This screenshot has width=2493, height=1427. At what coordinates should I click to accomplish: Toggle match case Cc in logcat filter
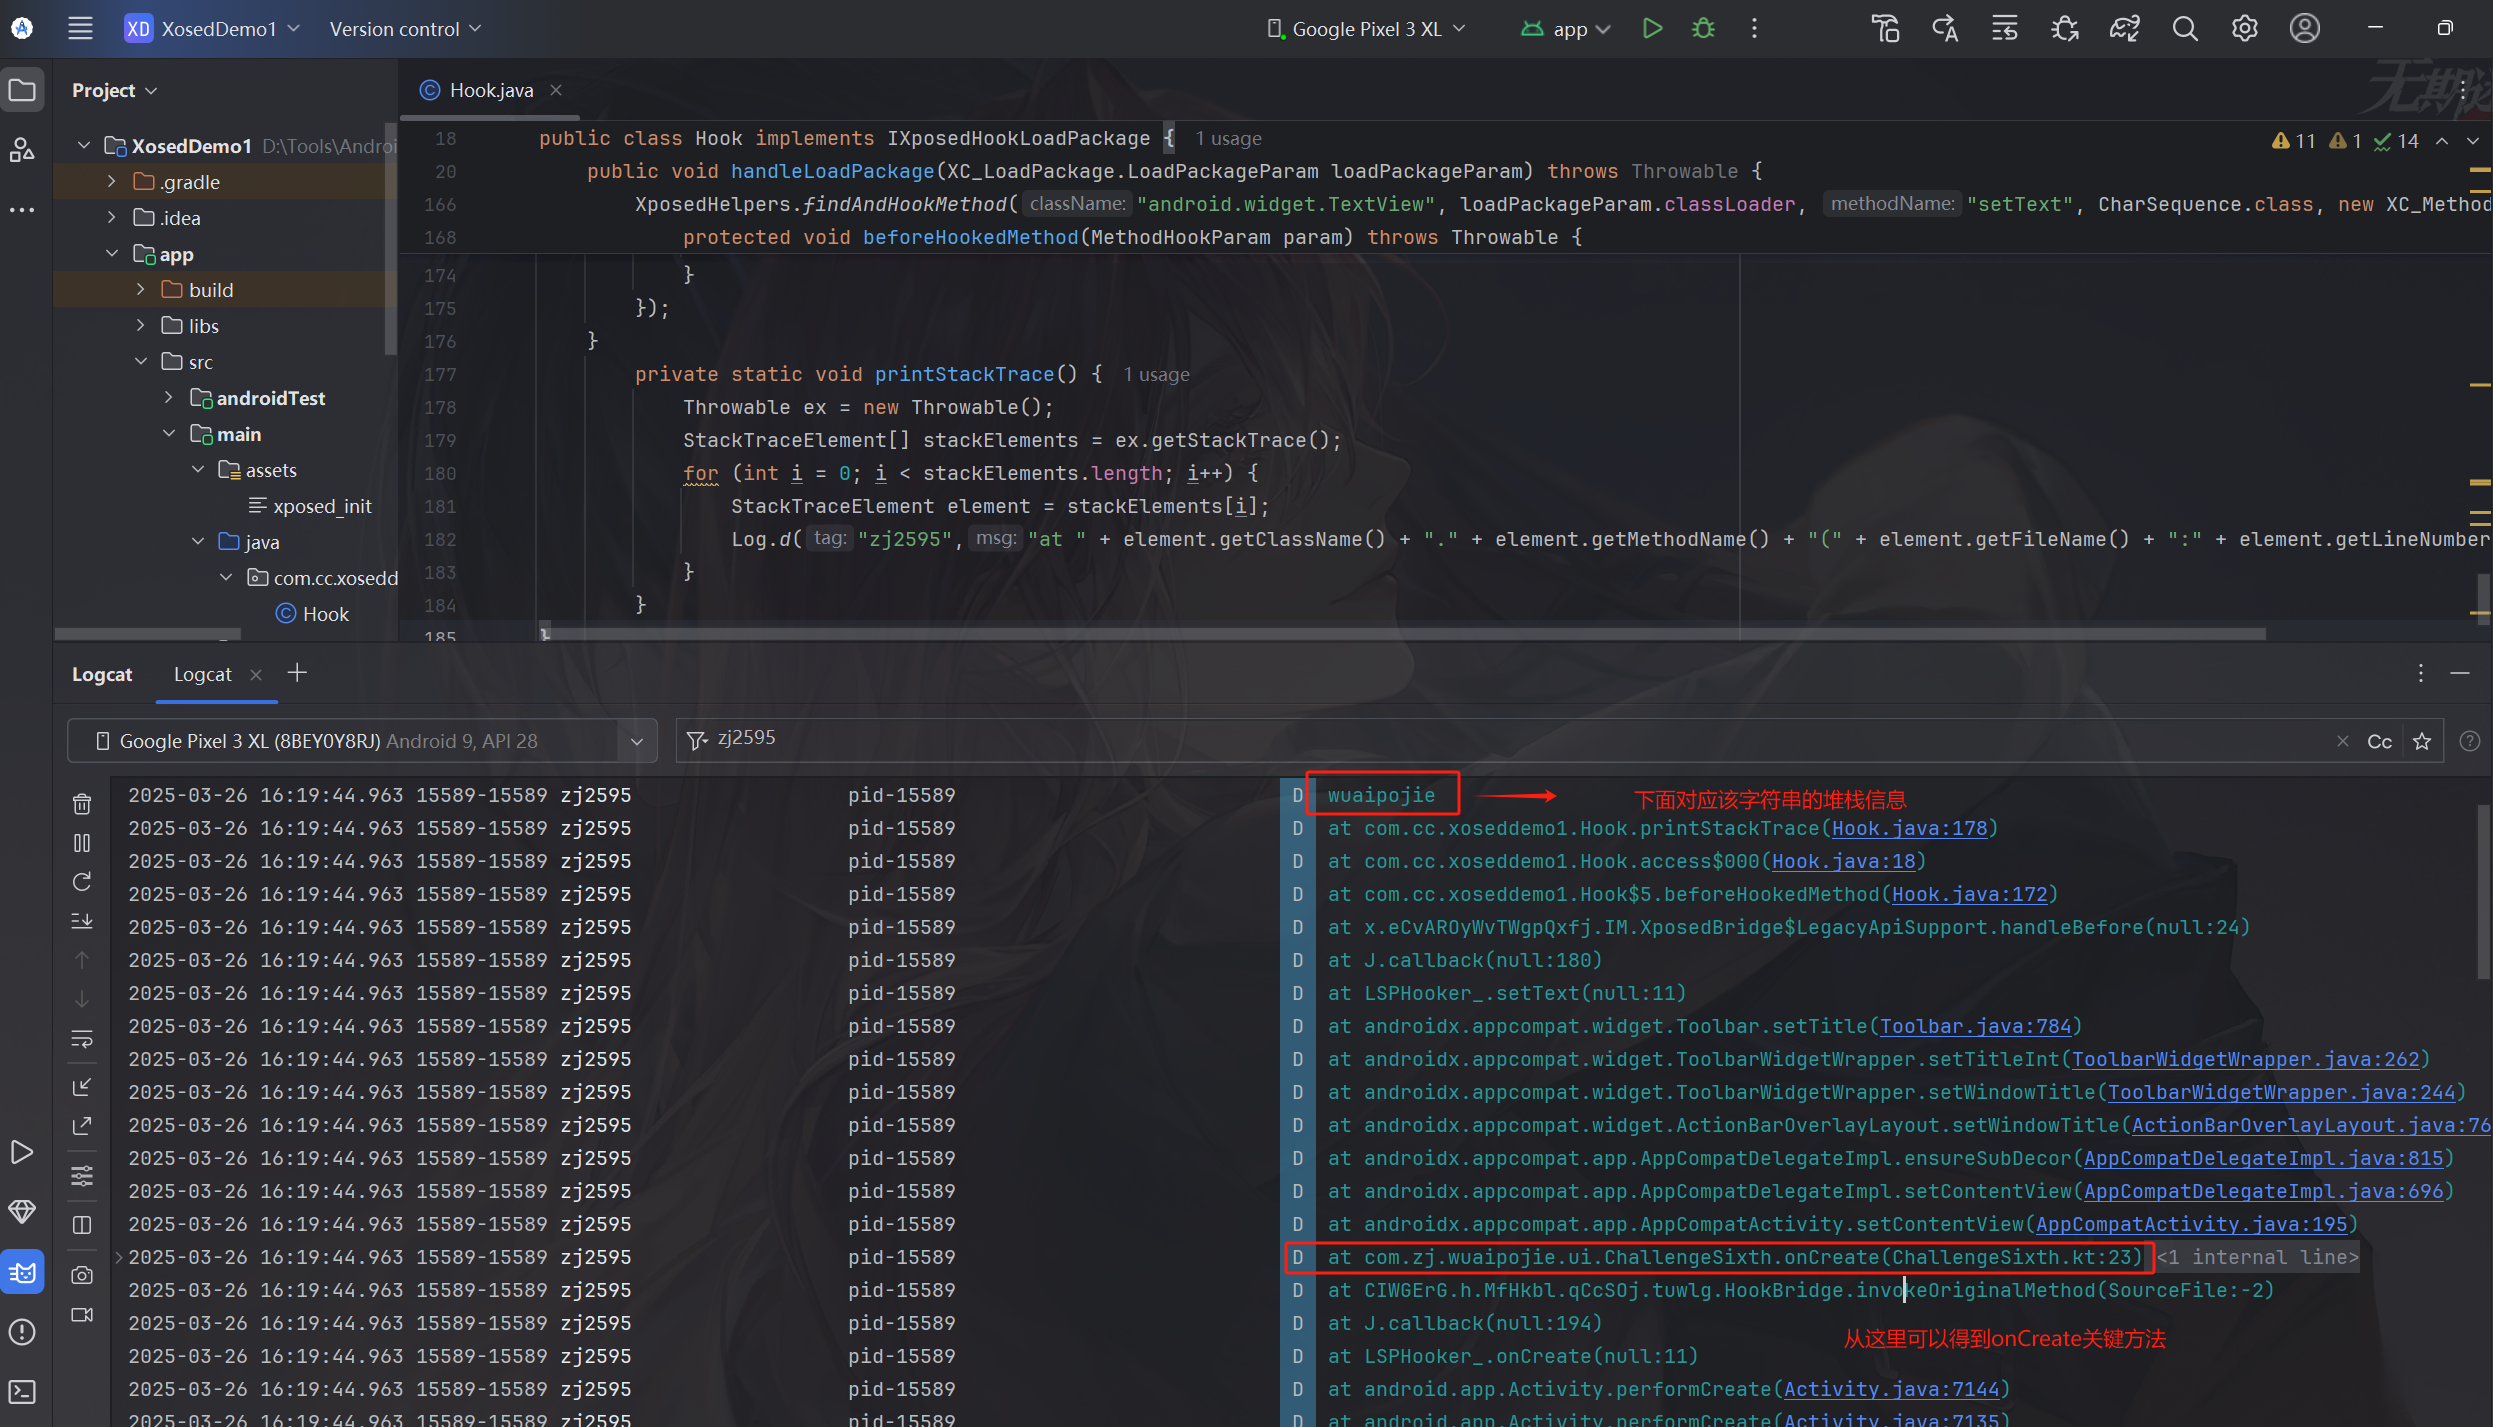(x=2379, y=741)
